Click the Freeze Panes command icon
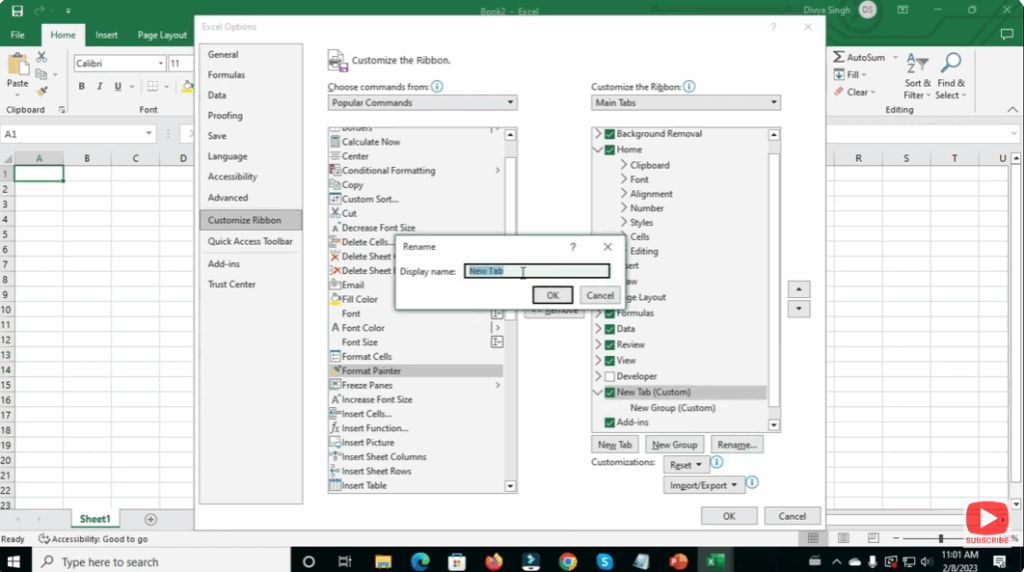Screen dimensions: 1024x572 click(x=335, y=385)
